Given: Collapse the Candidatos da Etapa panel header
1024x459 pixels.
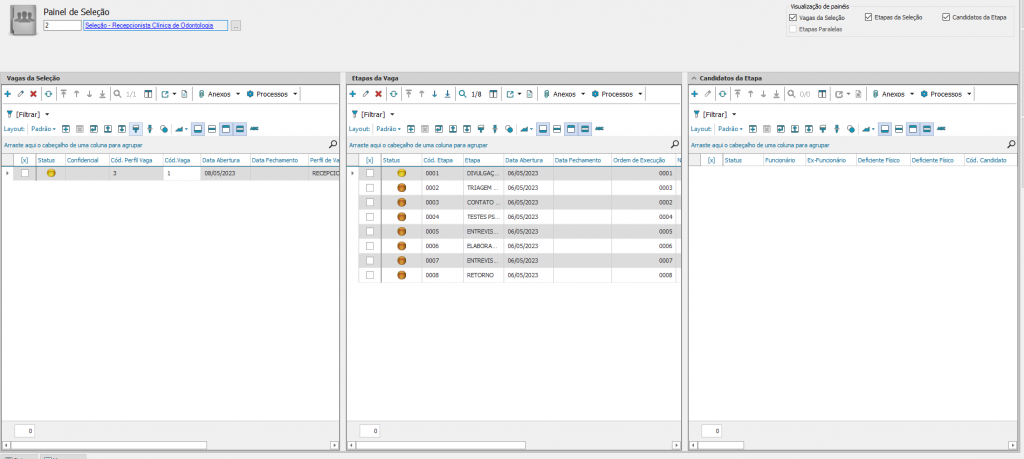Looking at the screenshot, I should pyautogui.click(x=694, y=77).
